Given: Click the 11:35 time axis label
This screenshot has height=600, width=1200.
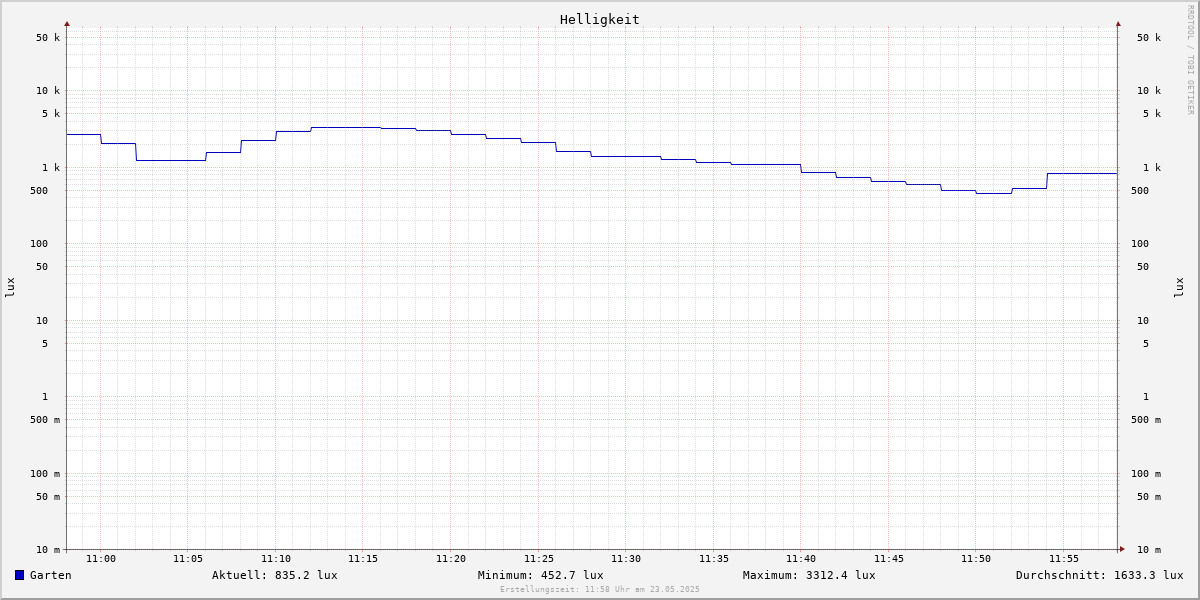Looking at the screenshot, I should 714,559.
